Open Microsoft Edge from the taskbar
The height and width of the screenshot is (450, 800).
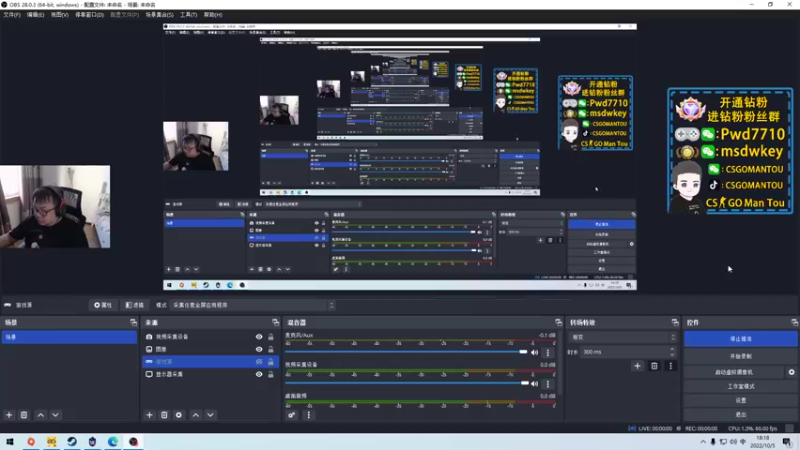click(113, 441)
